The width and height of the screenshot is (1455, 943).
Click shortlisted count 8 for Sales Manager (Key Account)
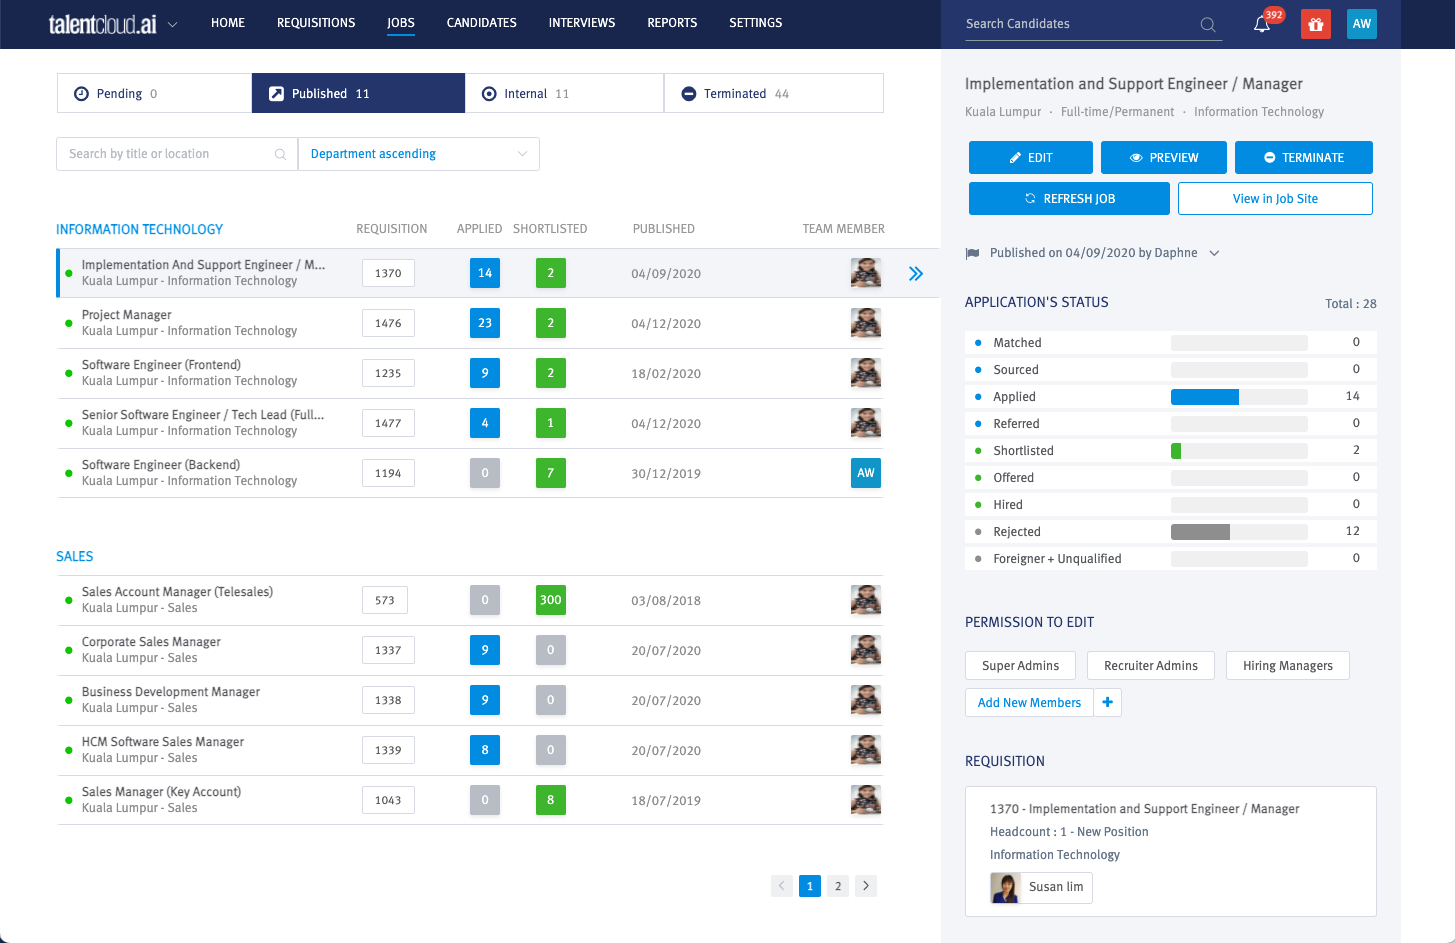tap(551, 800)
